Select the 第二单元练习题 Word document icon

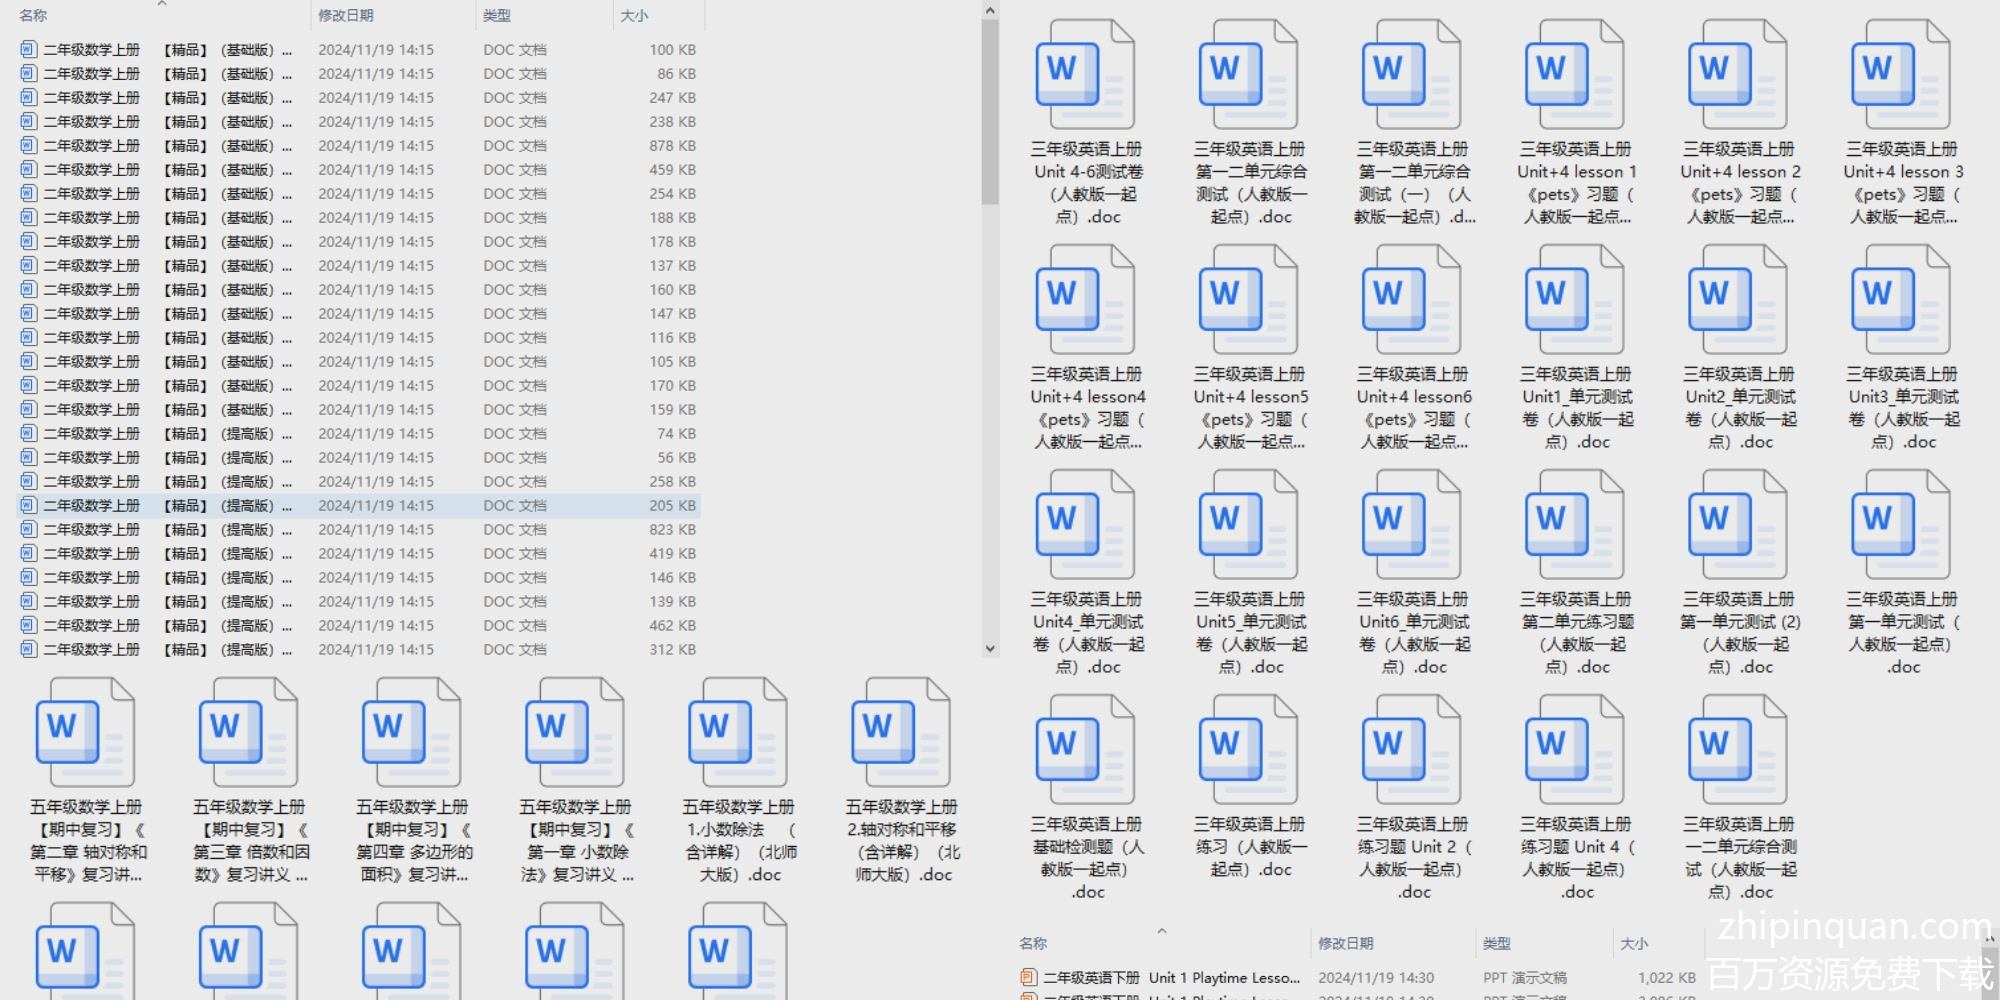coord(1575,525)
